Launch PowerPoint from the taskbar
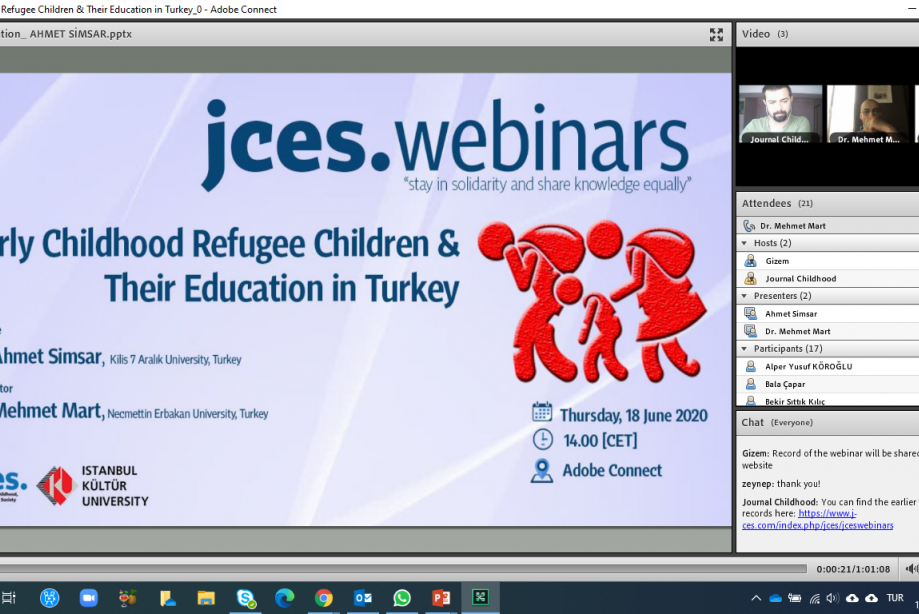Viewport: 919px width, 614px height. pyautogui.click(x=440, y=598)
